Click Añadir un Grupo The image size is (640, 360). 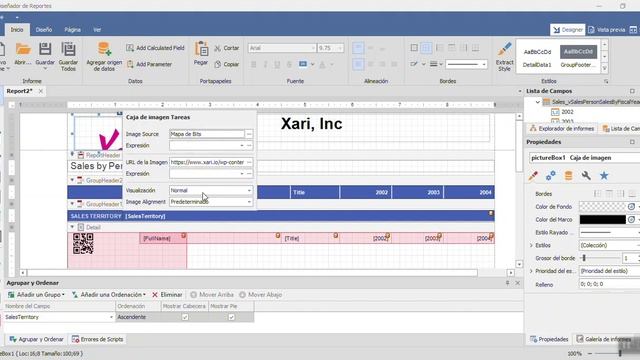(36, 294)
